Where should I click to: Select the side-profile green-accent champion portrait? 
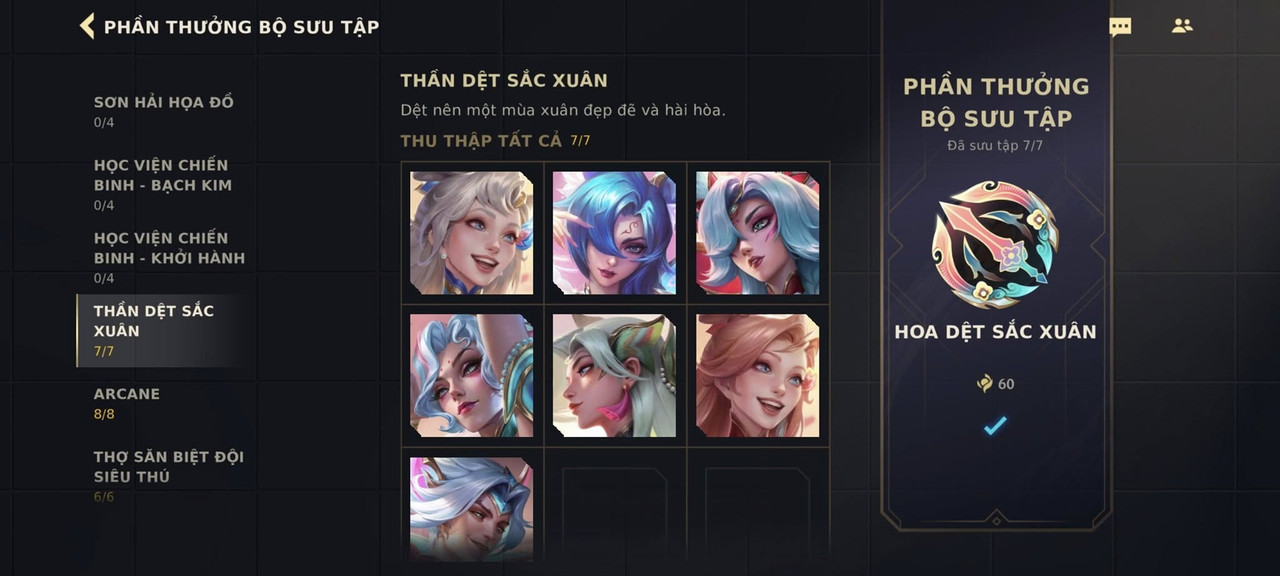pos(614,376)
